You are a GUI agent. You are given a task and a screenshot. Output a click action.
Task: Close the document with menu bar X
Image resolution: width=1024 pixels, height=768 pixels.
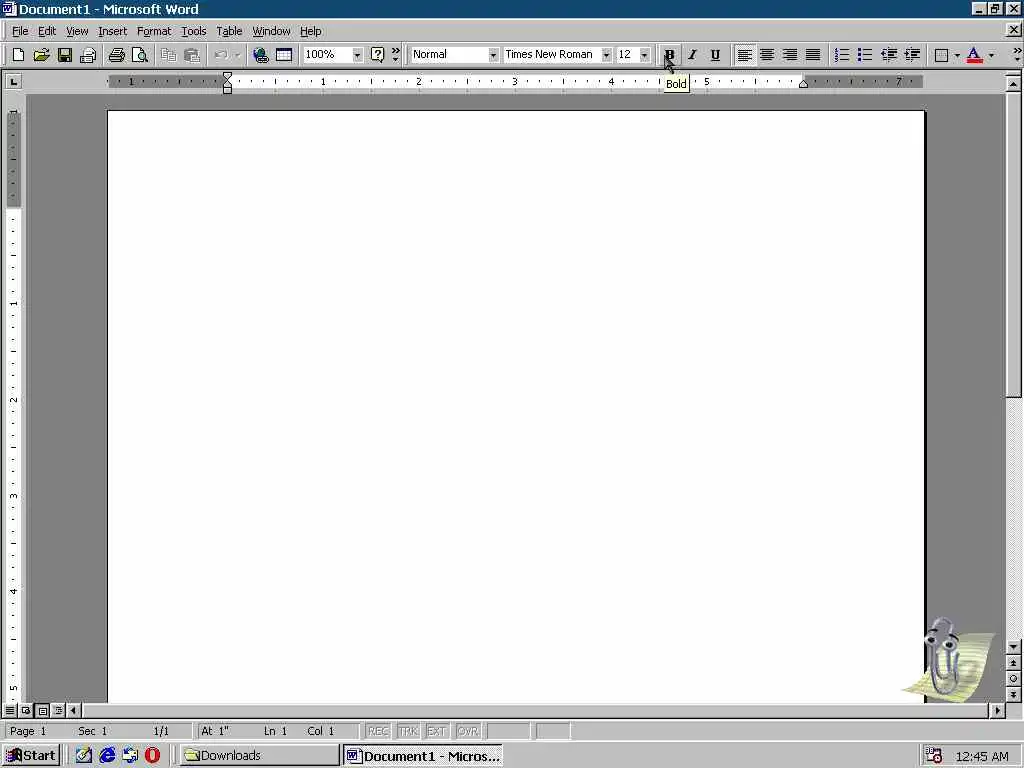(1014, 29)
